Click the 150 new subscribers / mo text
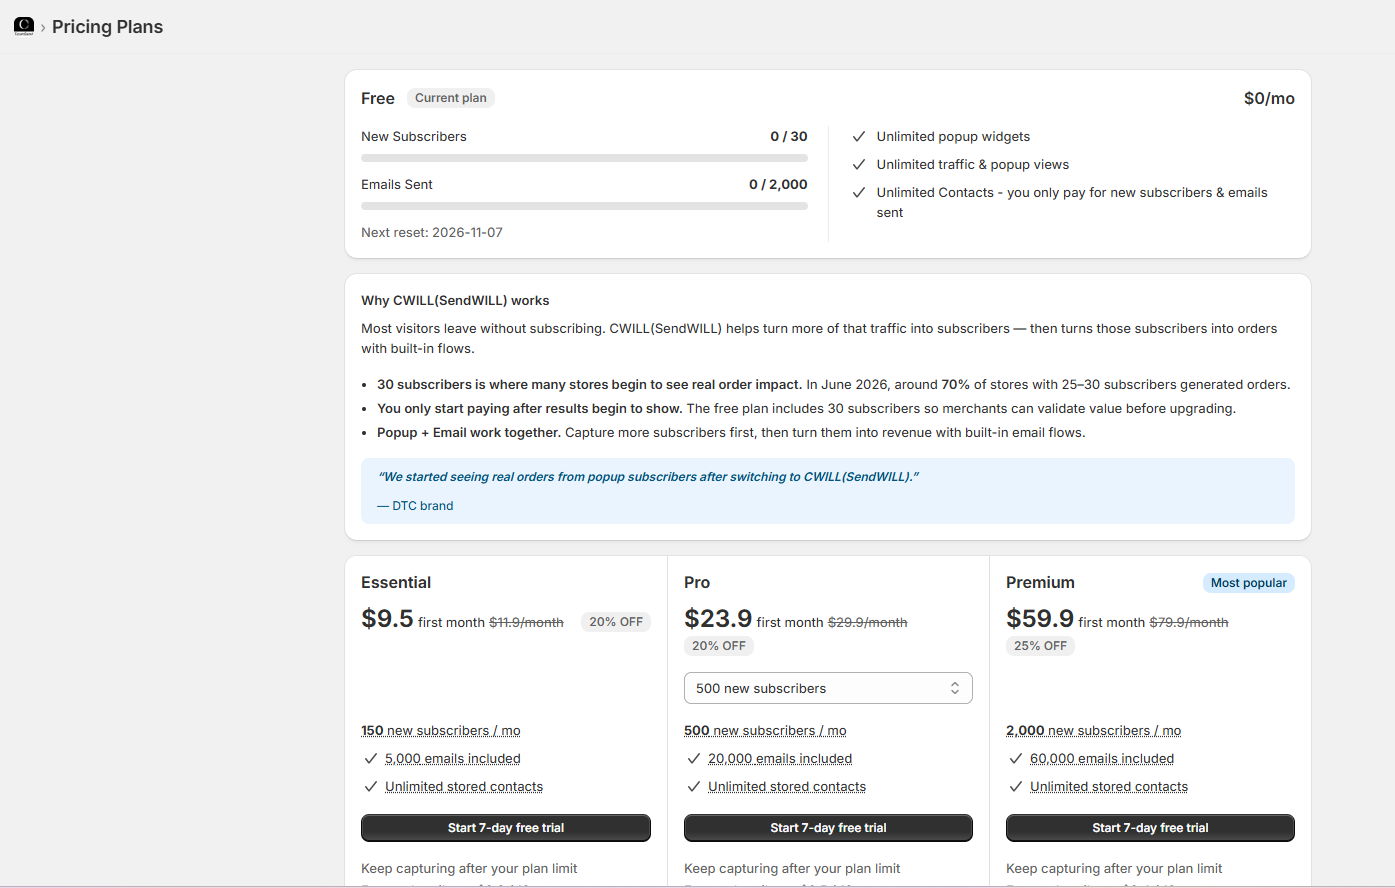Image resolution: width=1395 pixels, height=888 pixels. pos(441,731)
